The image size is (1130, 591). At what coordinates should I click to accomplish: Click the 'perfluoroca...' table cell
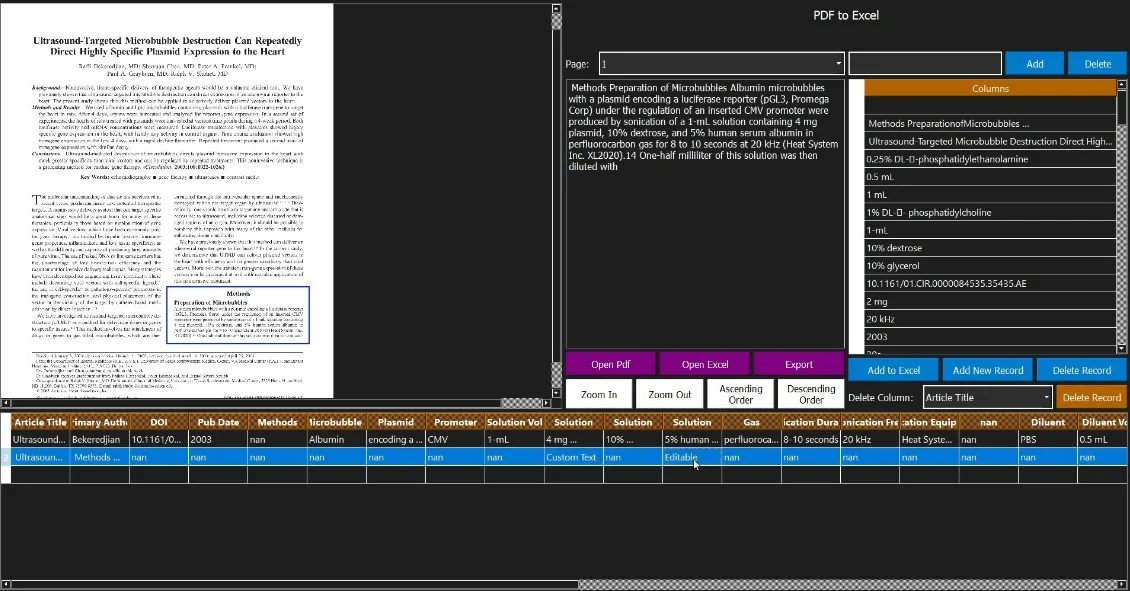[x=752, y=440]
